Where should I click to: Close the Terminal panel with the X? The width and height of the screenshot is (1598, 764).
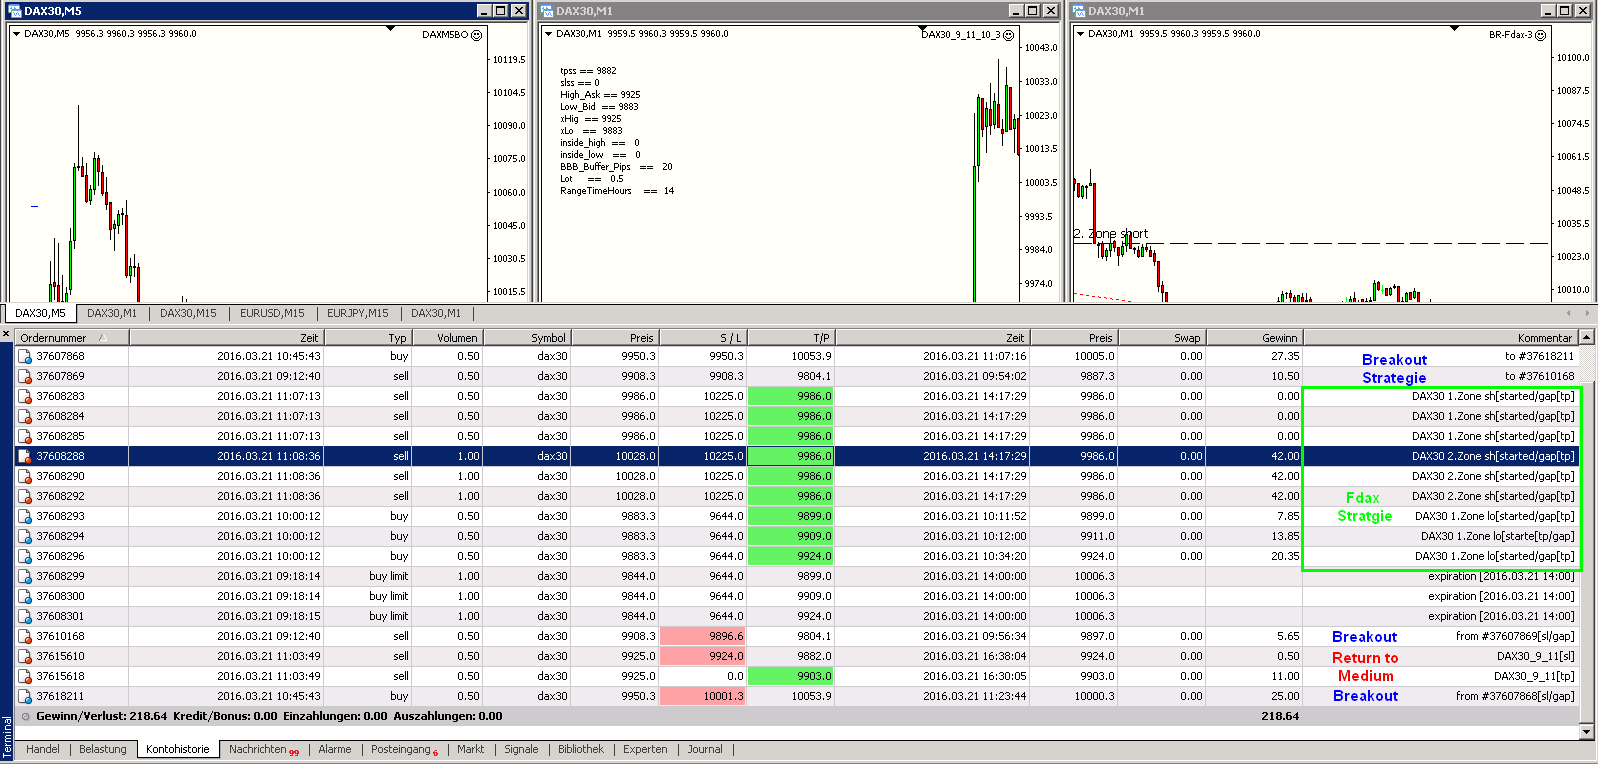coord(6,334)
